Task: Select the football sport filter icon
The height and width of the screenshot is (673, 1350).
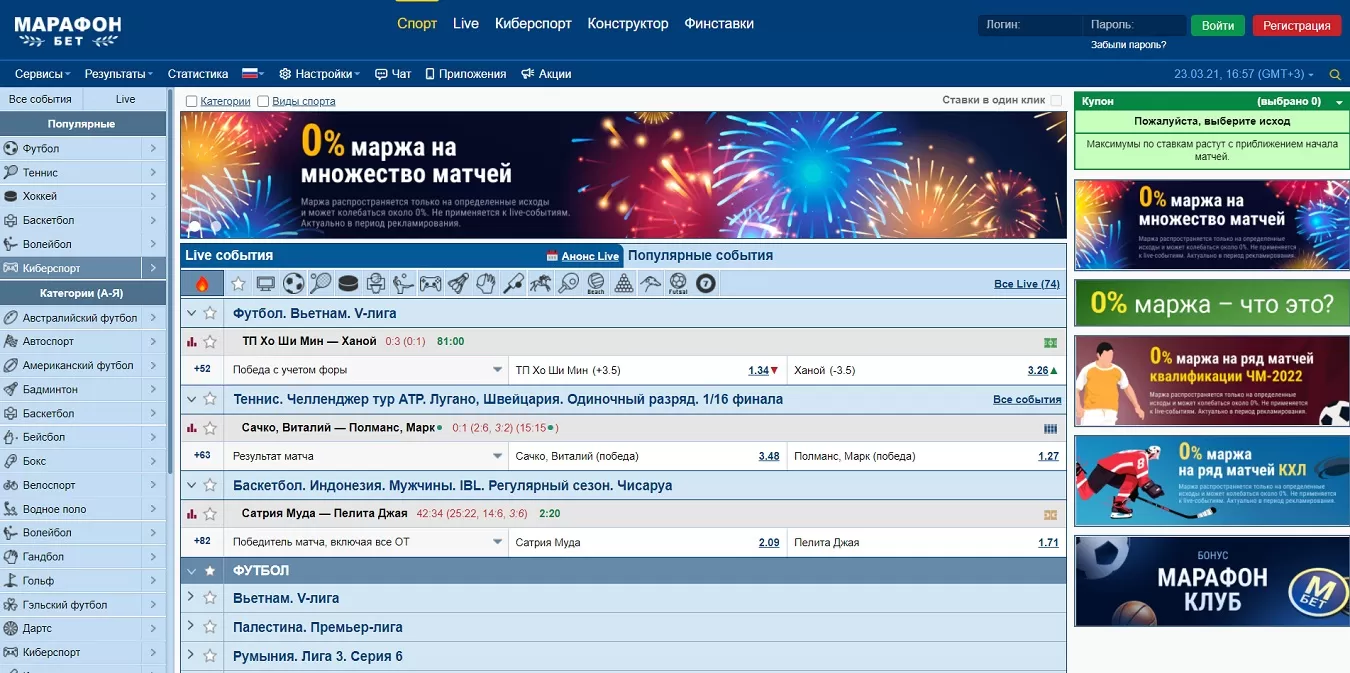Action: point(293,283)
